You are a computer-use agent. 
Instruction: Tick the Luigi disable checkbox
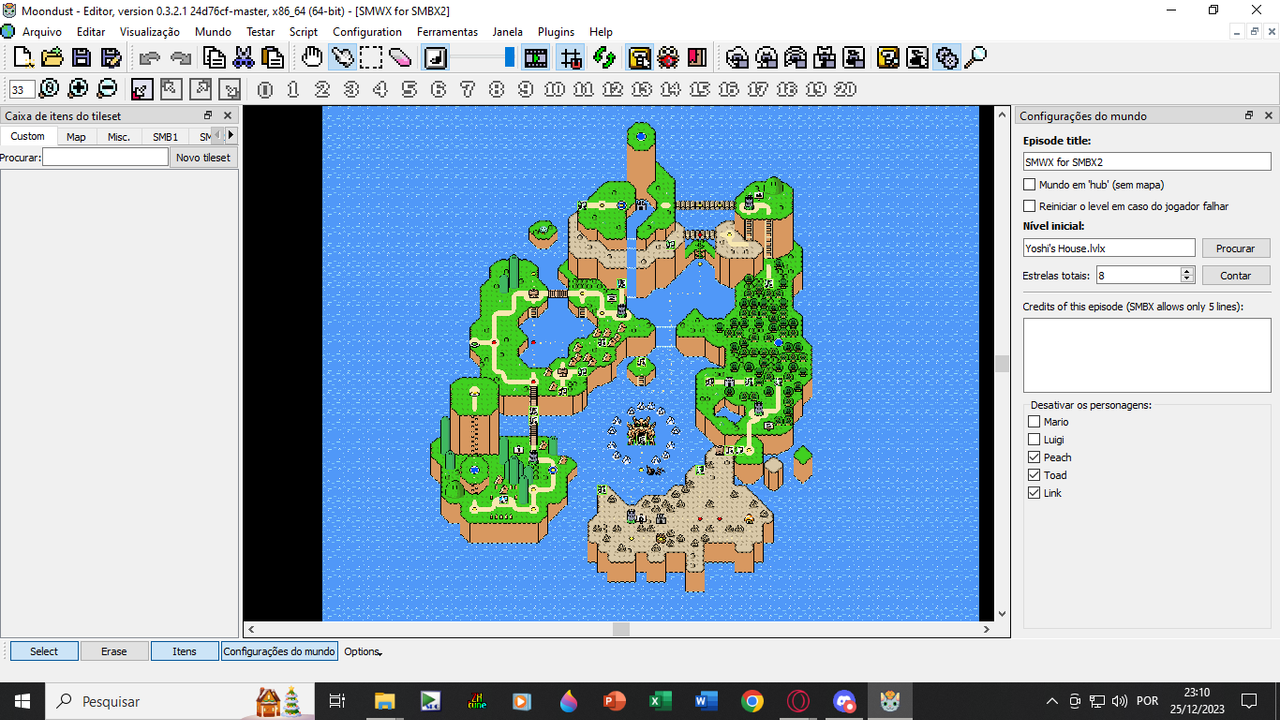(1034, 440)
